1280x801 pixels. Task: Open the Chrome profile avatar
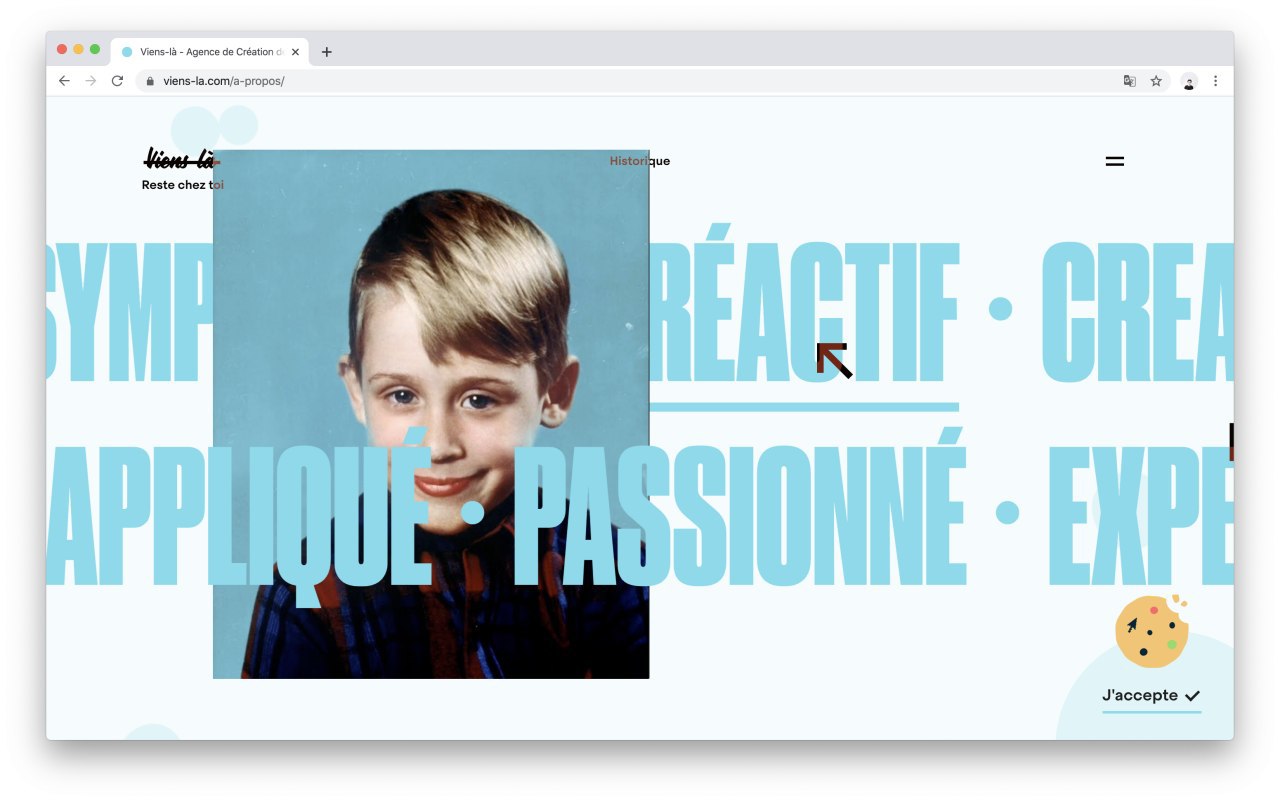click(1189, 81)
